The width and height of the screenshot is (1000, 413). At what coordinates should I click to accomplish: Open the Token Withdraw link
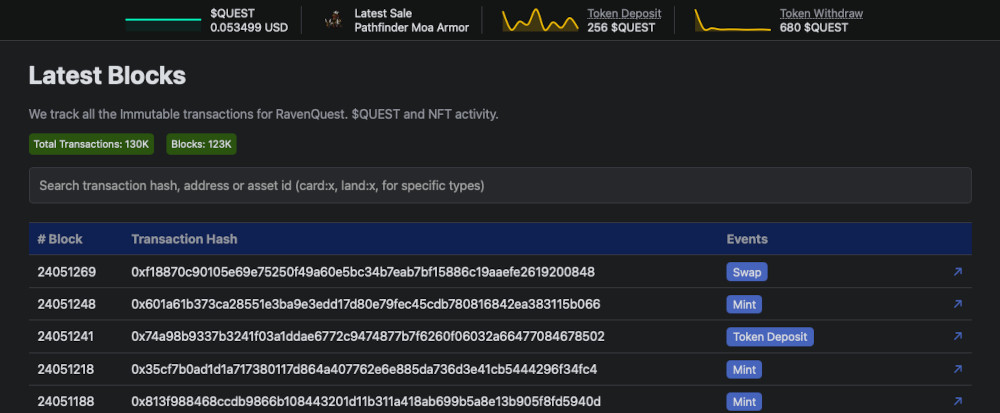(821, 14)
